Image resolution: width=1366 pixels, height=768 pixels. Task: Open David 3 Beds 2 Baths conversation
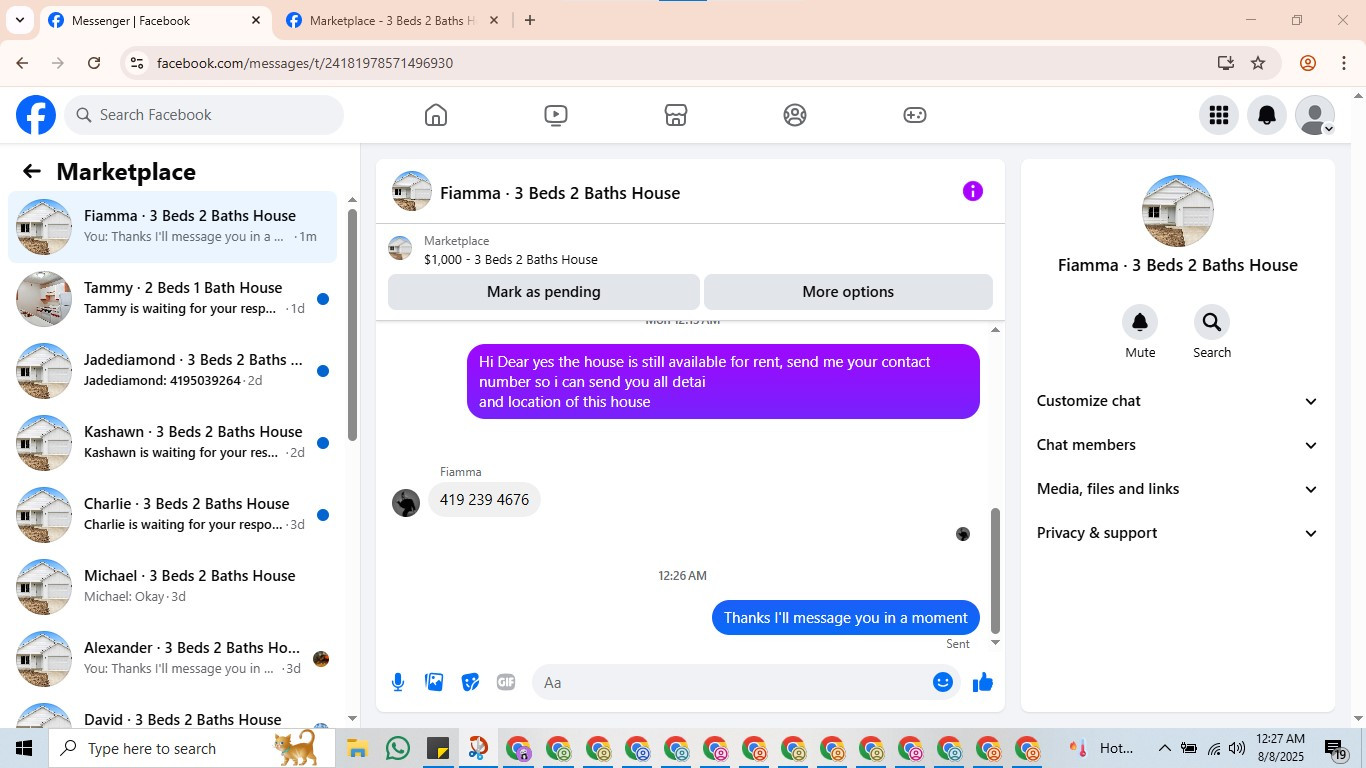173,713
